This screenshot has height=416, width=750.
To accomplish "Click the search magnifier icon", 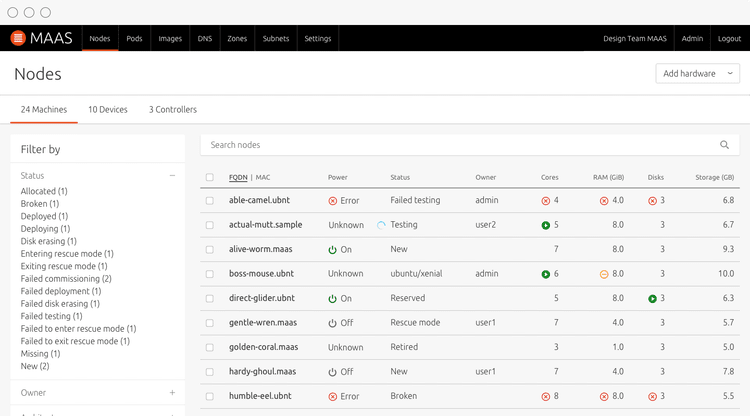I will tap(724, 145).
